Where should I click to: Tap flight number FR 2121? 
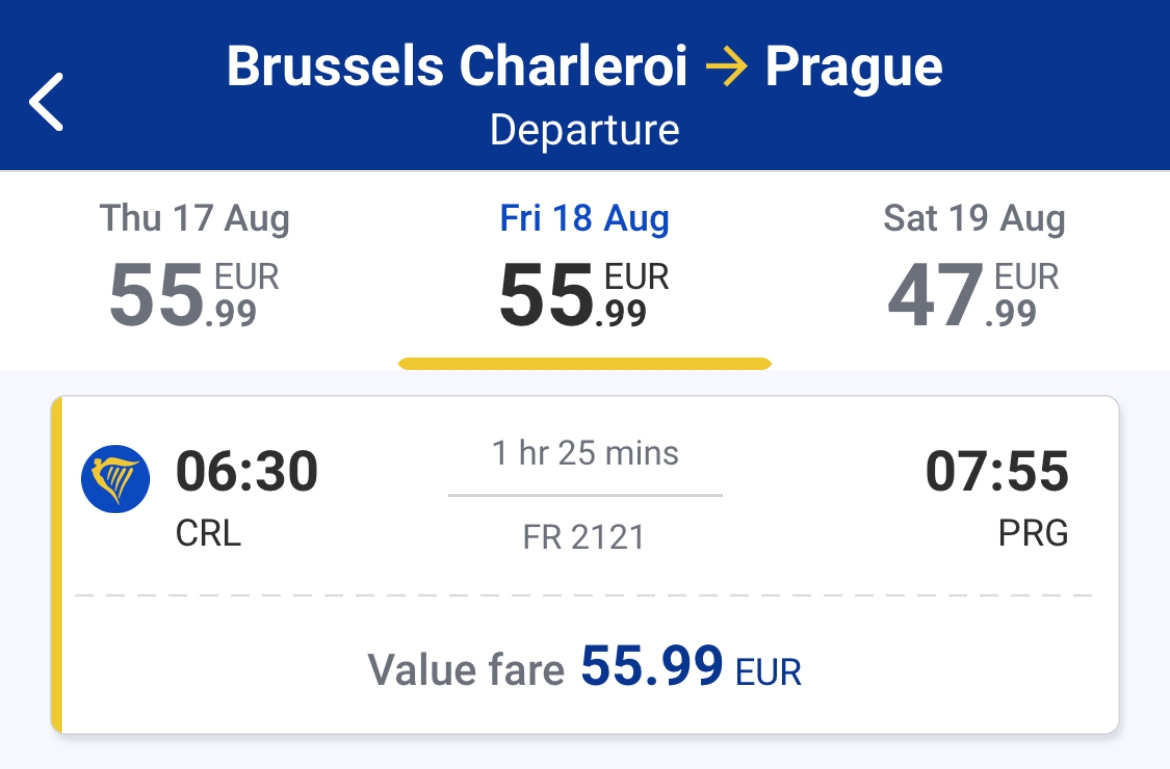[x=584, y=537]
